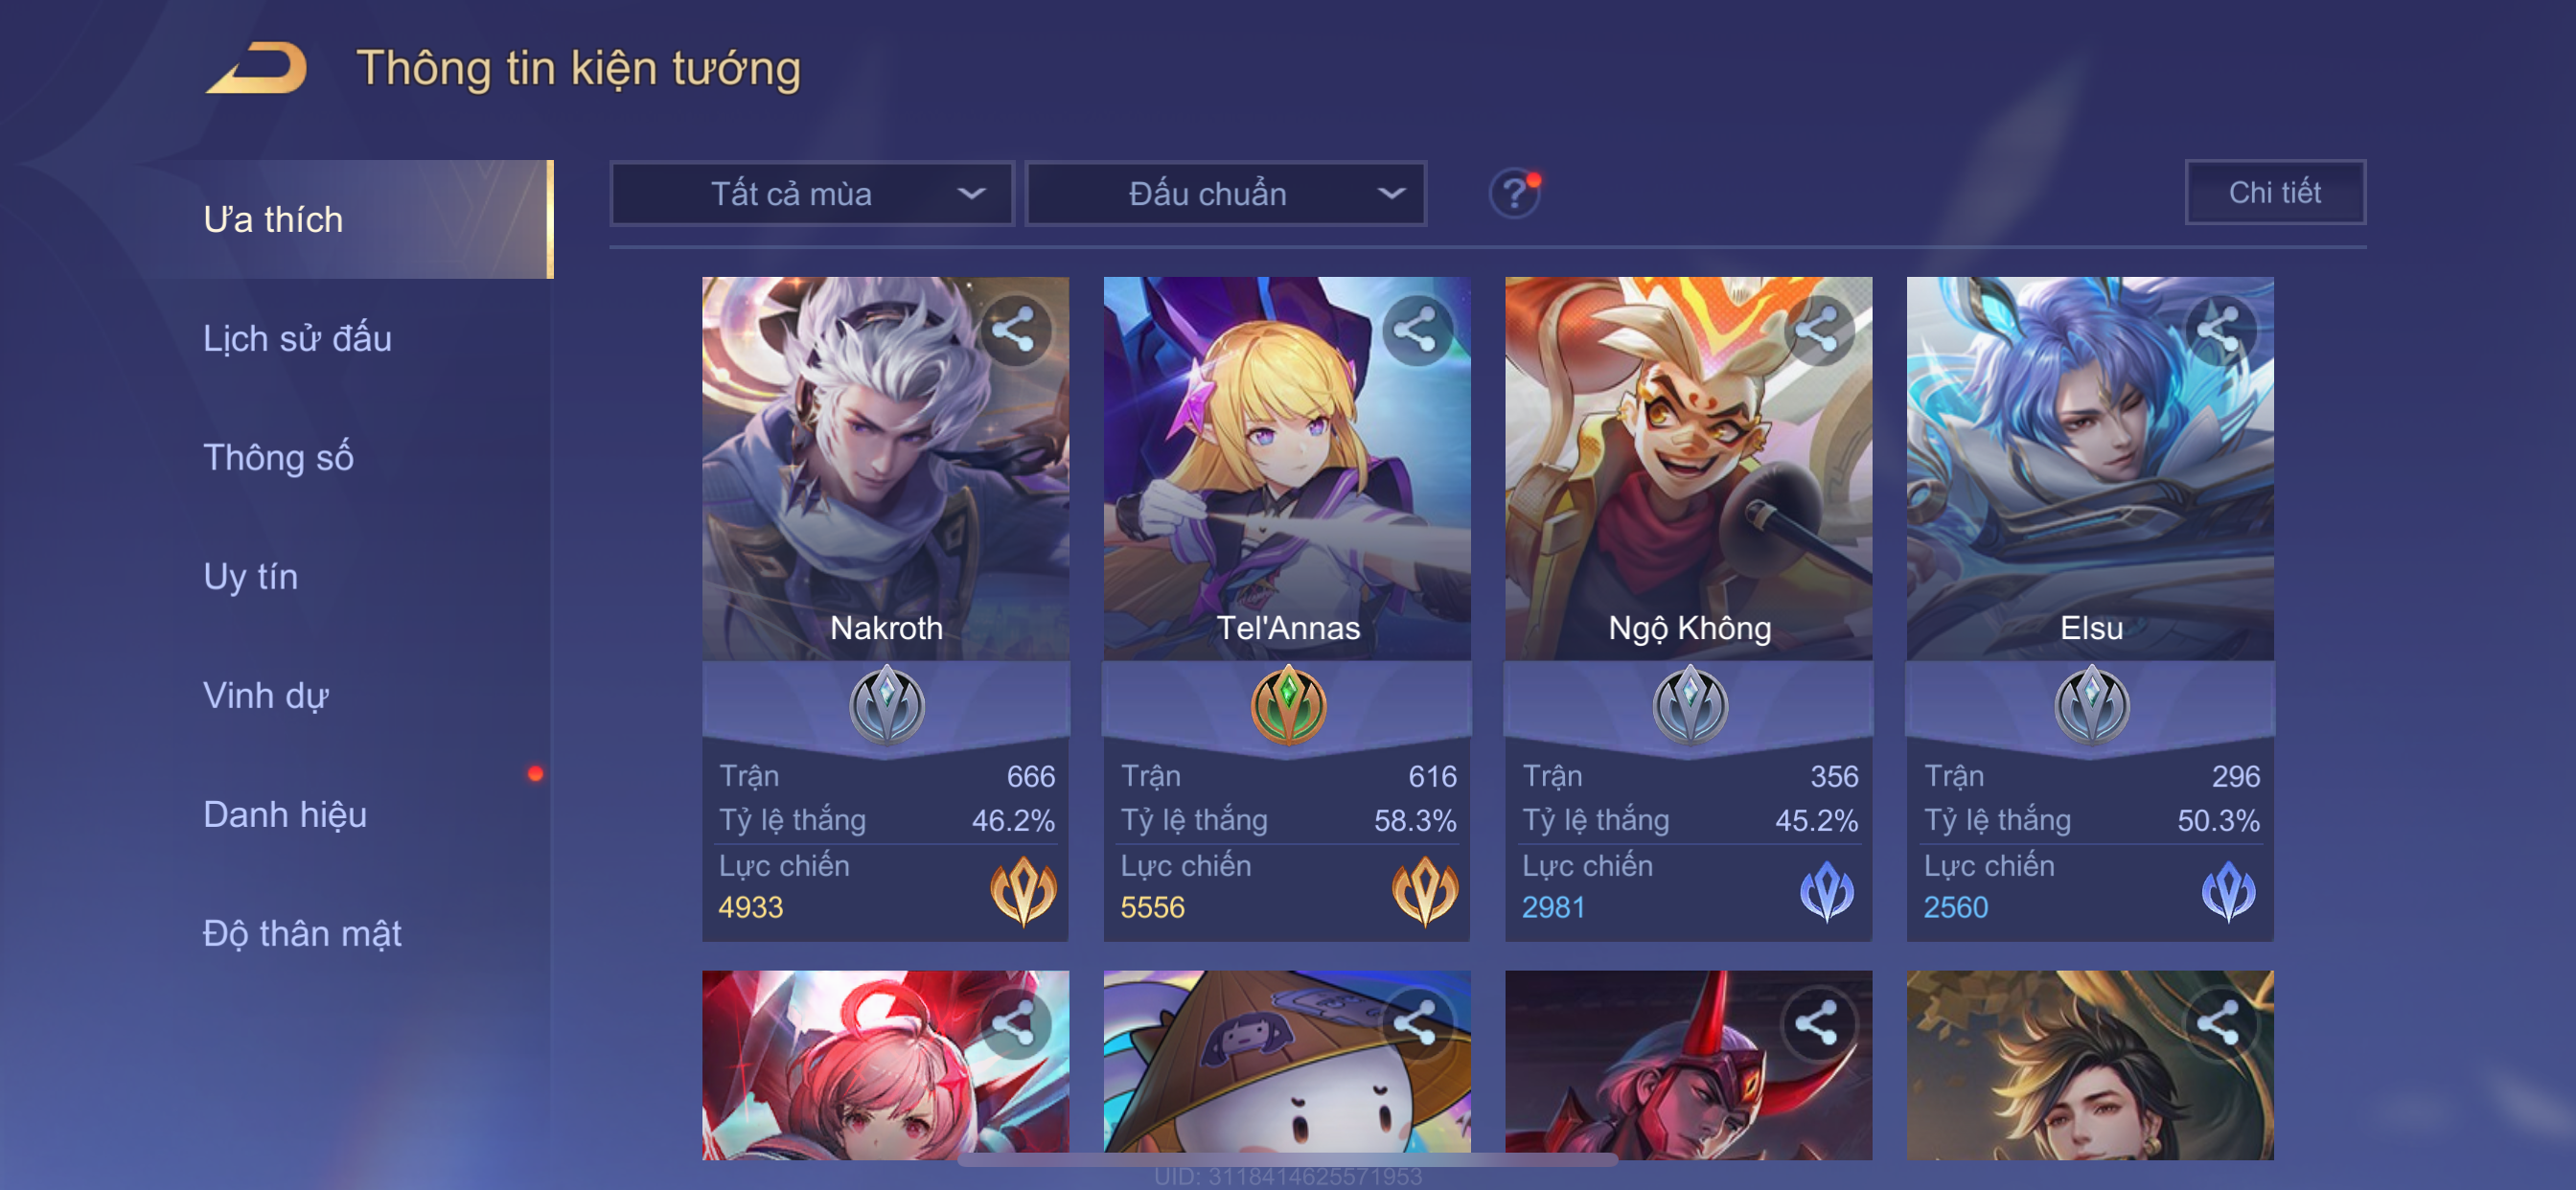Tap Nakroth's gold Lực chiến emblem
The image size is (2576, 1190).
click(1023, 891)
